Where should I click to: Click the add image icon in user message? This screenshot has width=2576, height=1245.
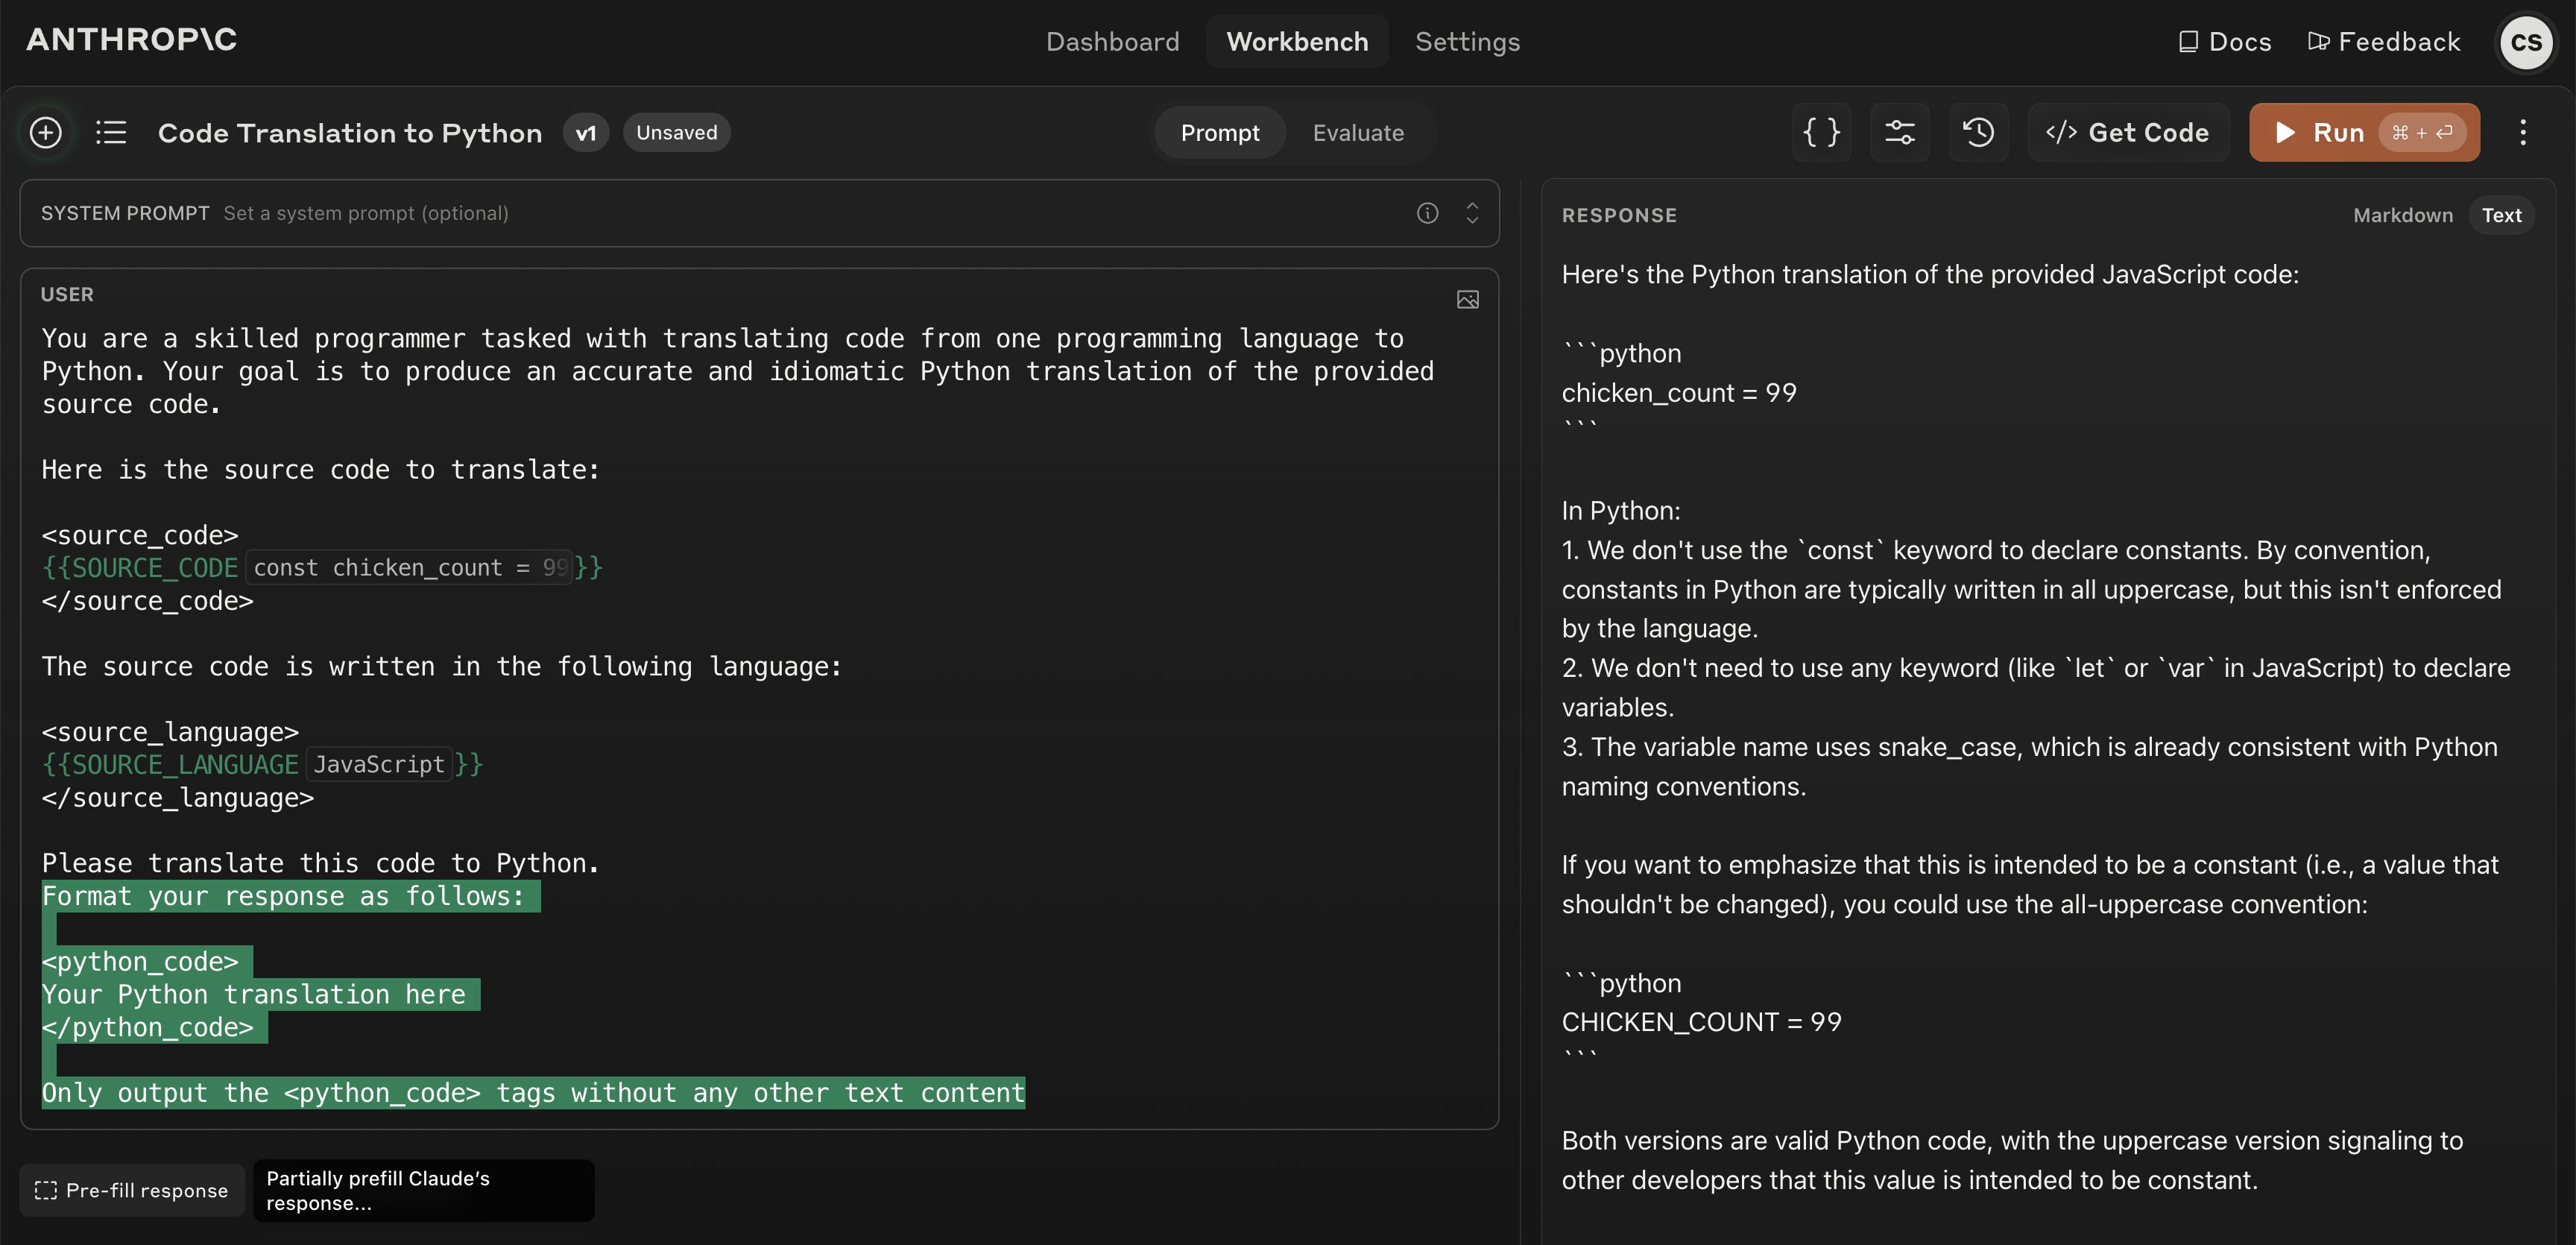[x=1467, y=300]
